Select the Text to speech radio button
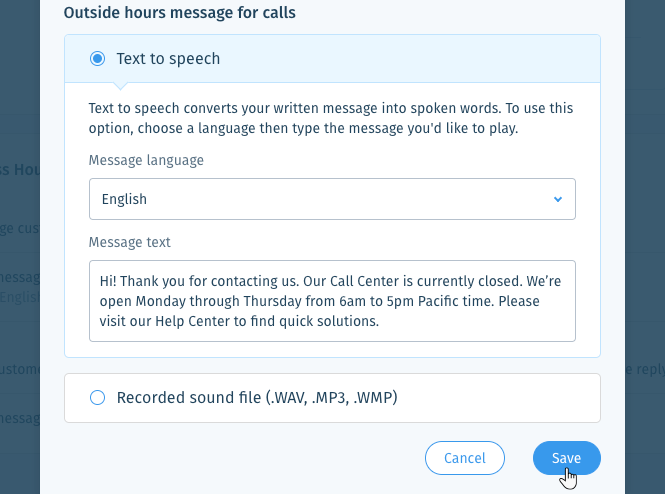The height and width of the screenshot is (494, 665). click(x=98, y=59)
